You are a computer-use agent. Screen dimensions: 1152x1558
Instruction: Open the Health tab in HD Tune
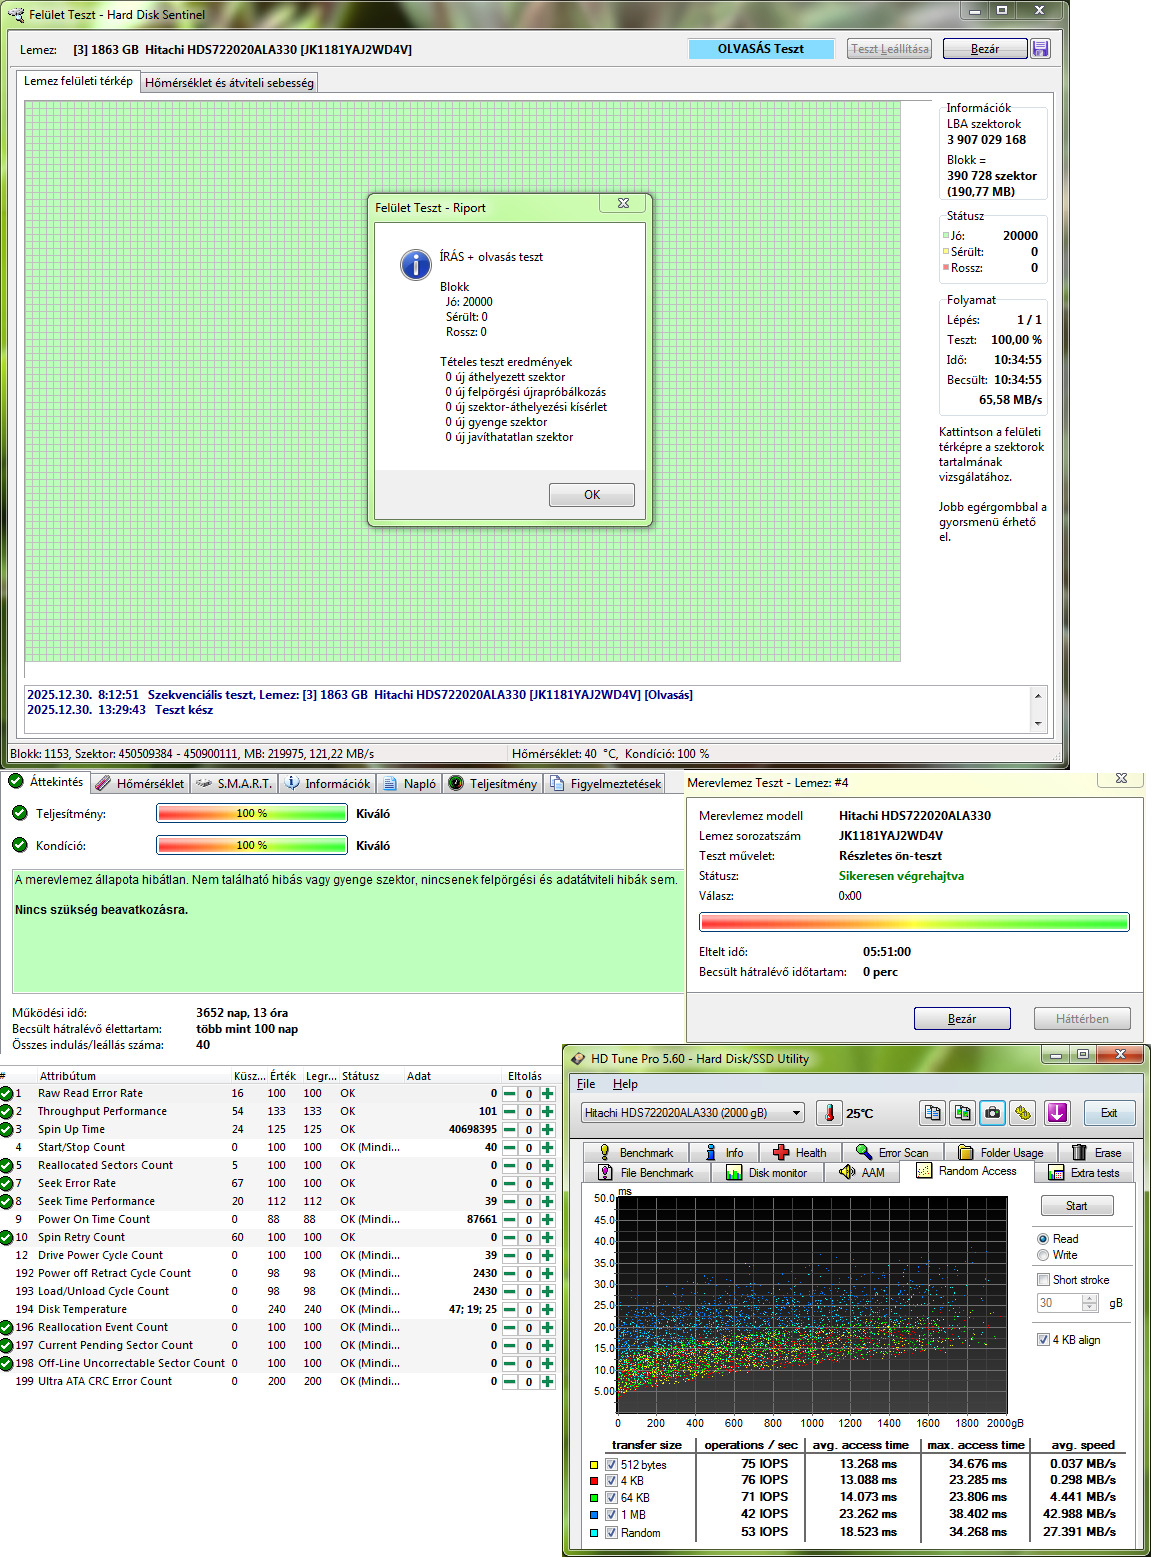click(x=800, y=1153)
